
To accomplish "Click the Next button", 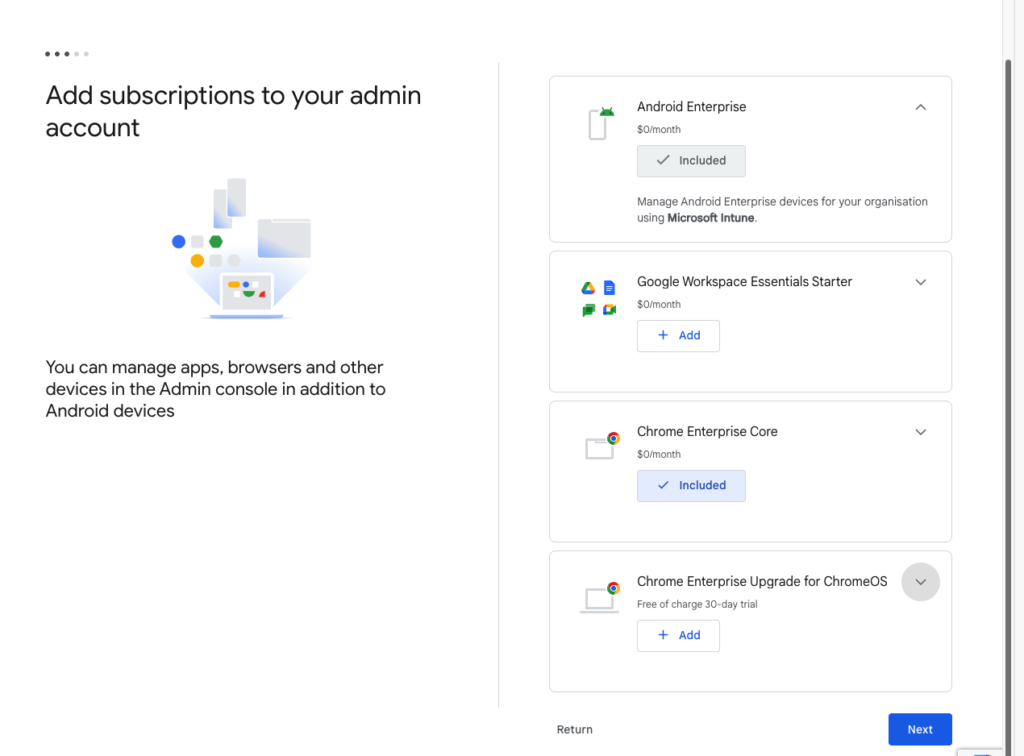I will pyautogui.click(x=920, y=729).
